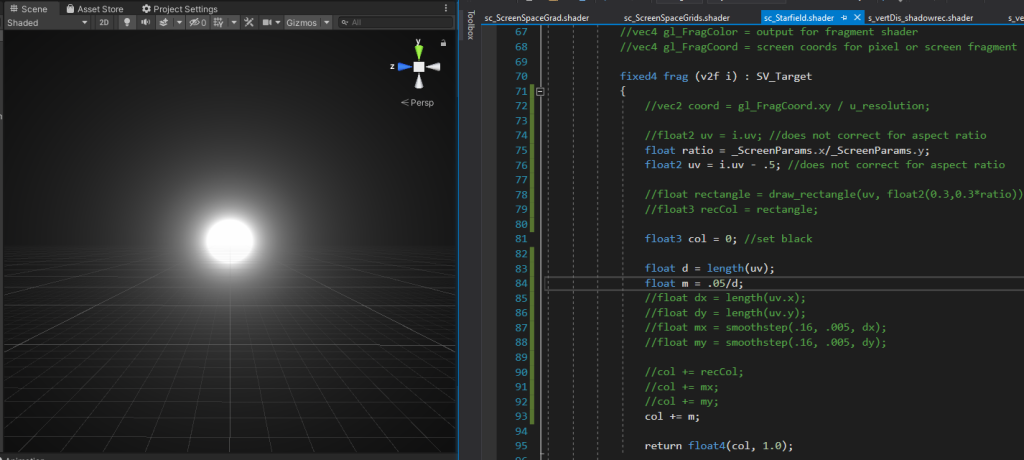Pin the sc_Starfield.shader tab
This screenshot has width=1024, height=460.
[845, 18]
